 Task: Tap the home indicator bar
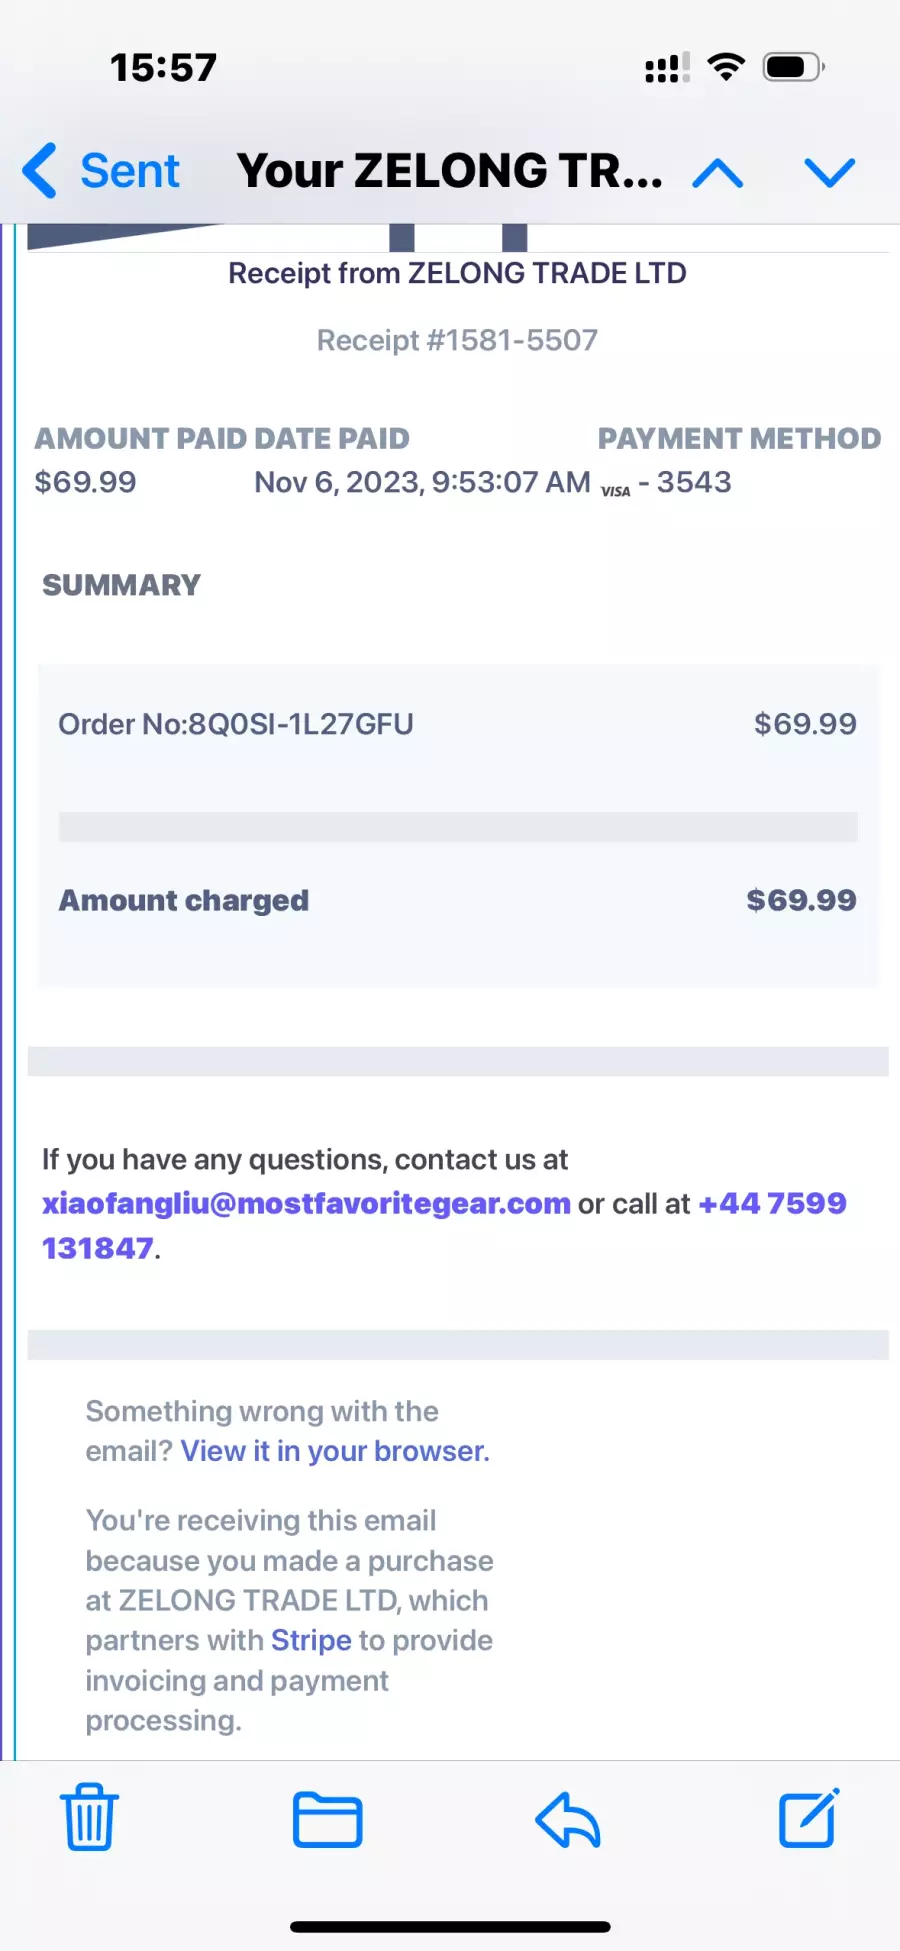click(x=450, y=1927)
